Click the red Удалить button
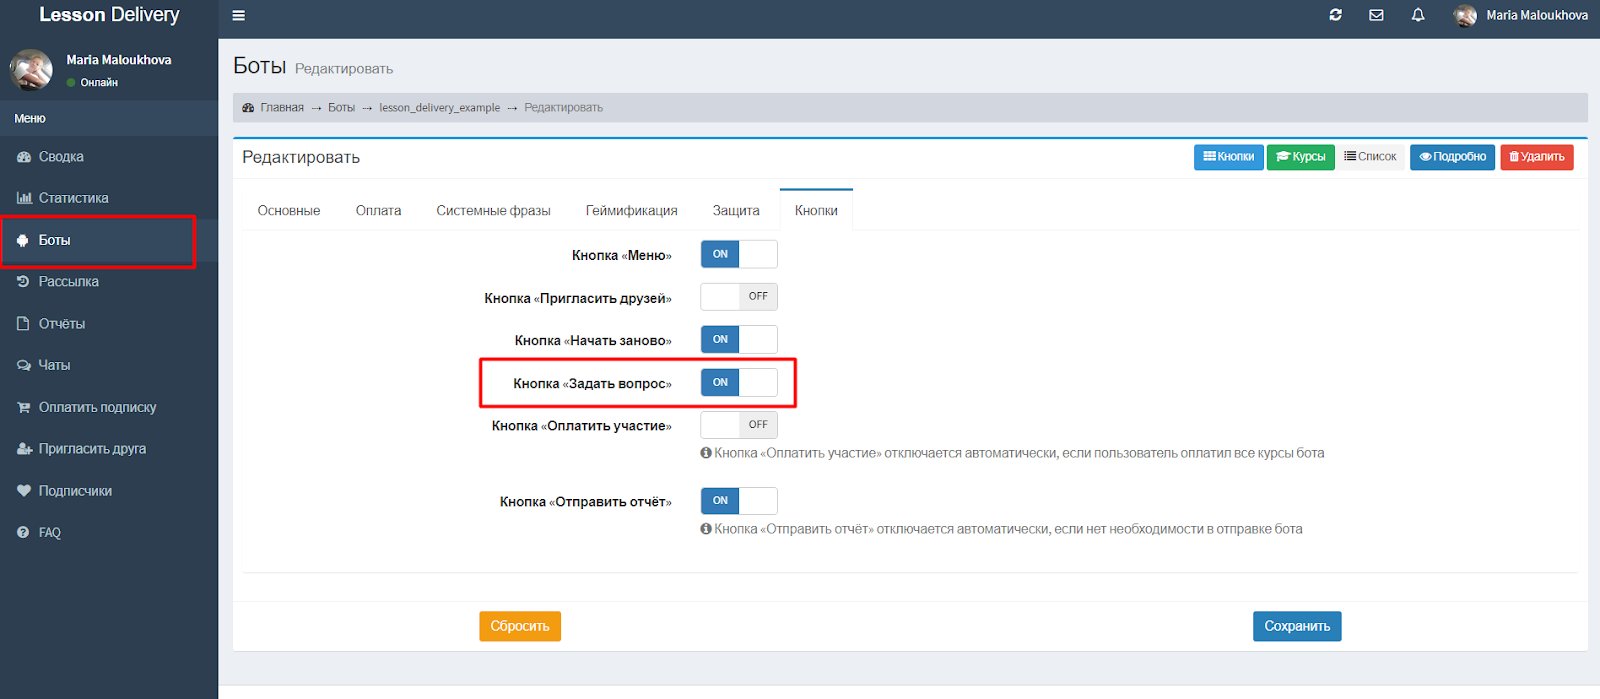Screen dimensions: 1600x699 (x=1536, y=157)
